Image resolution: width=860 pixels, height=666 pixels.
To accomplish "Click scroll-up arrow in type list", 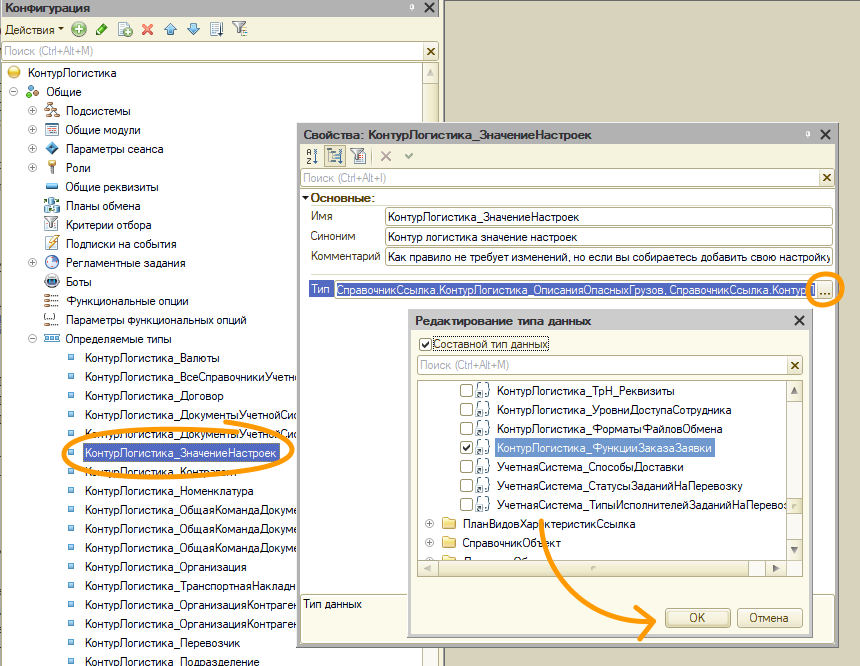I will (794, 391).
